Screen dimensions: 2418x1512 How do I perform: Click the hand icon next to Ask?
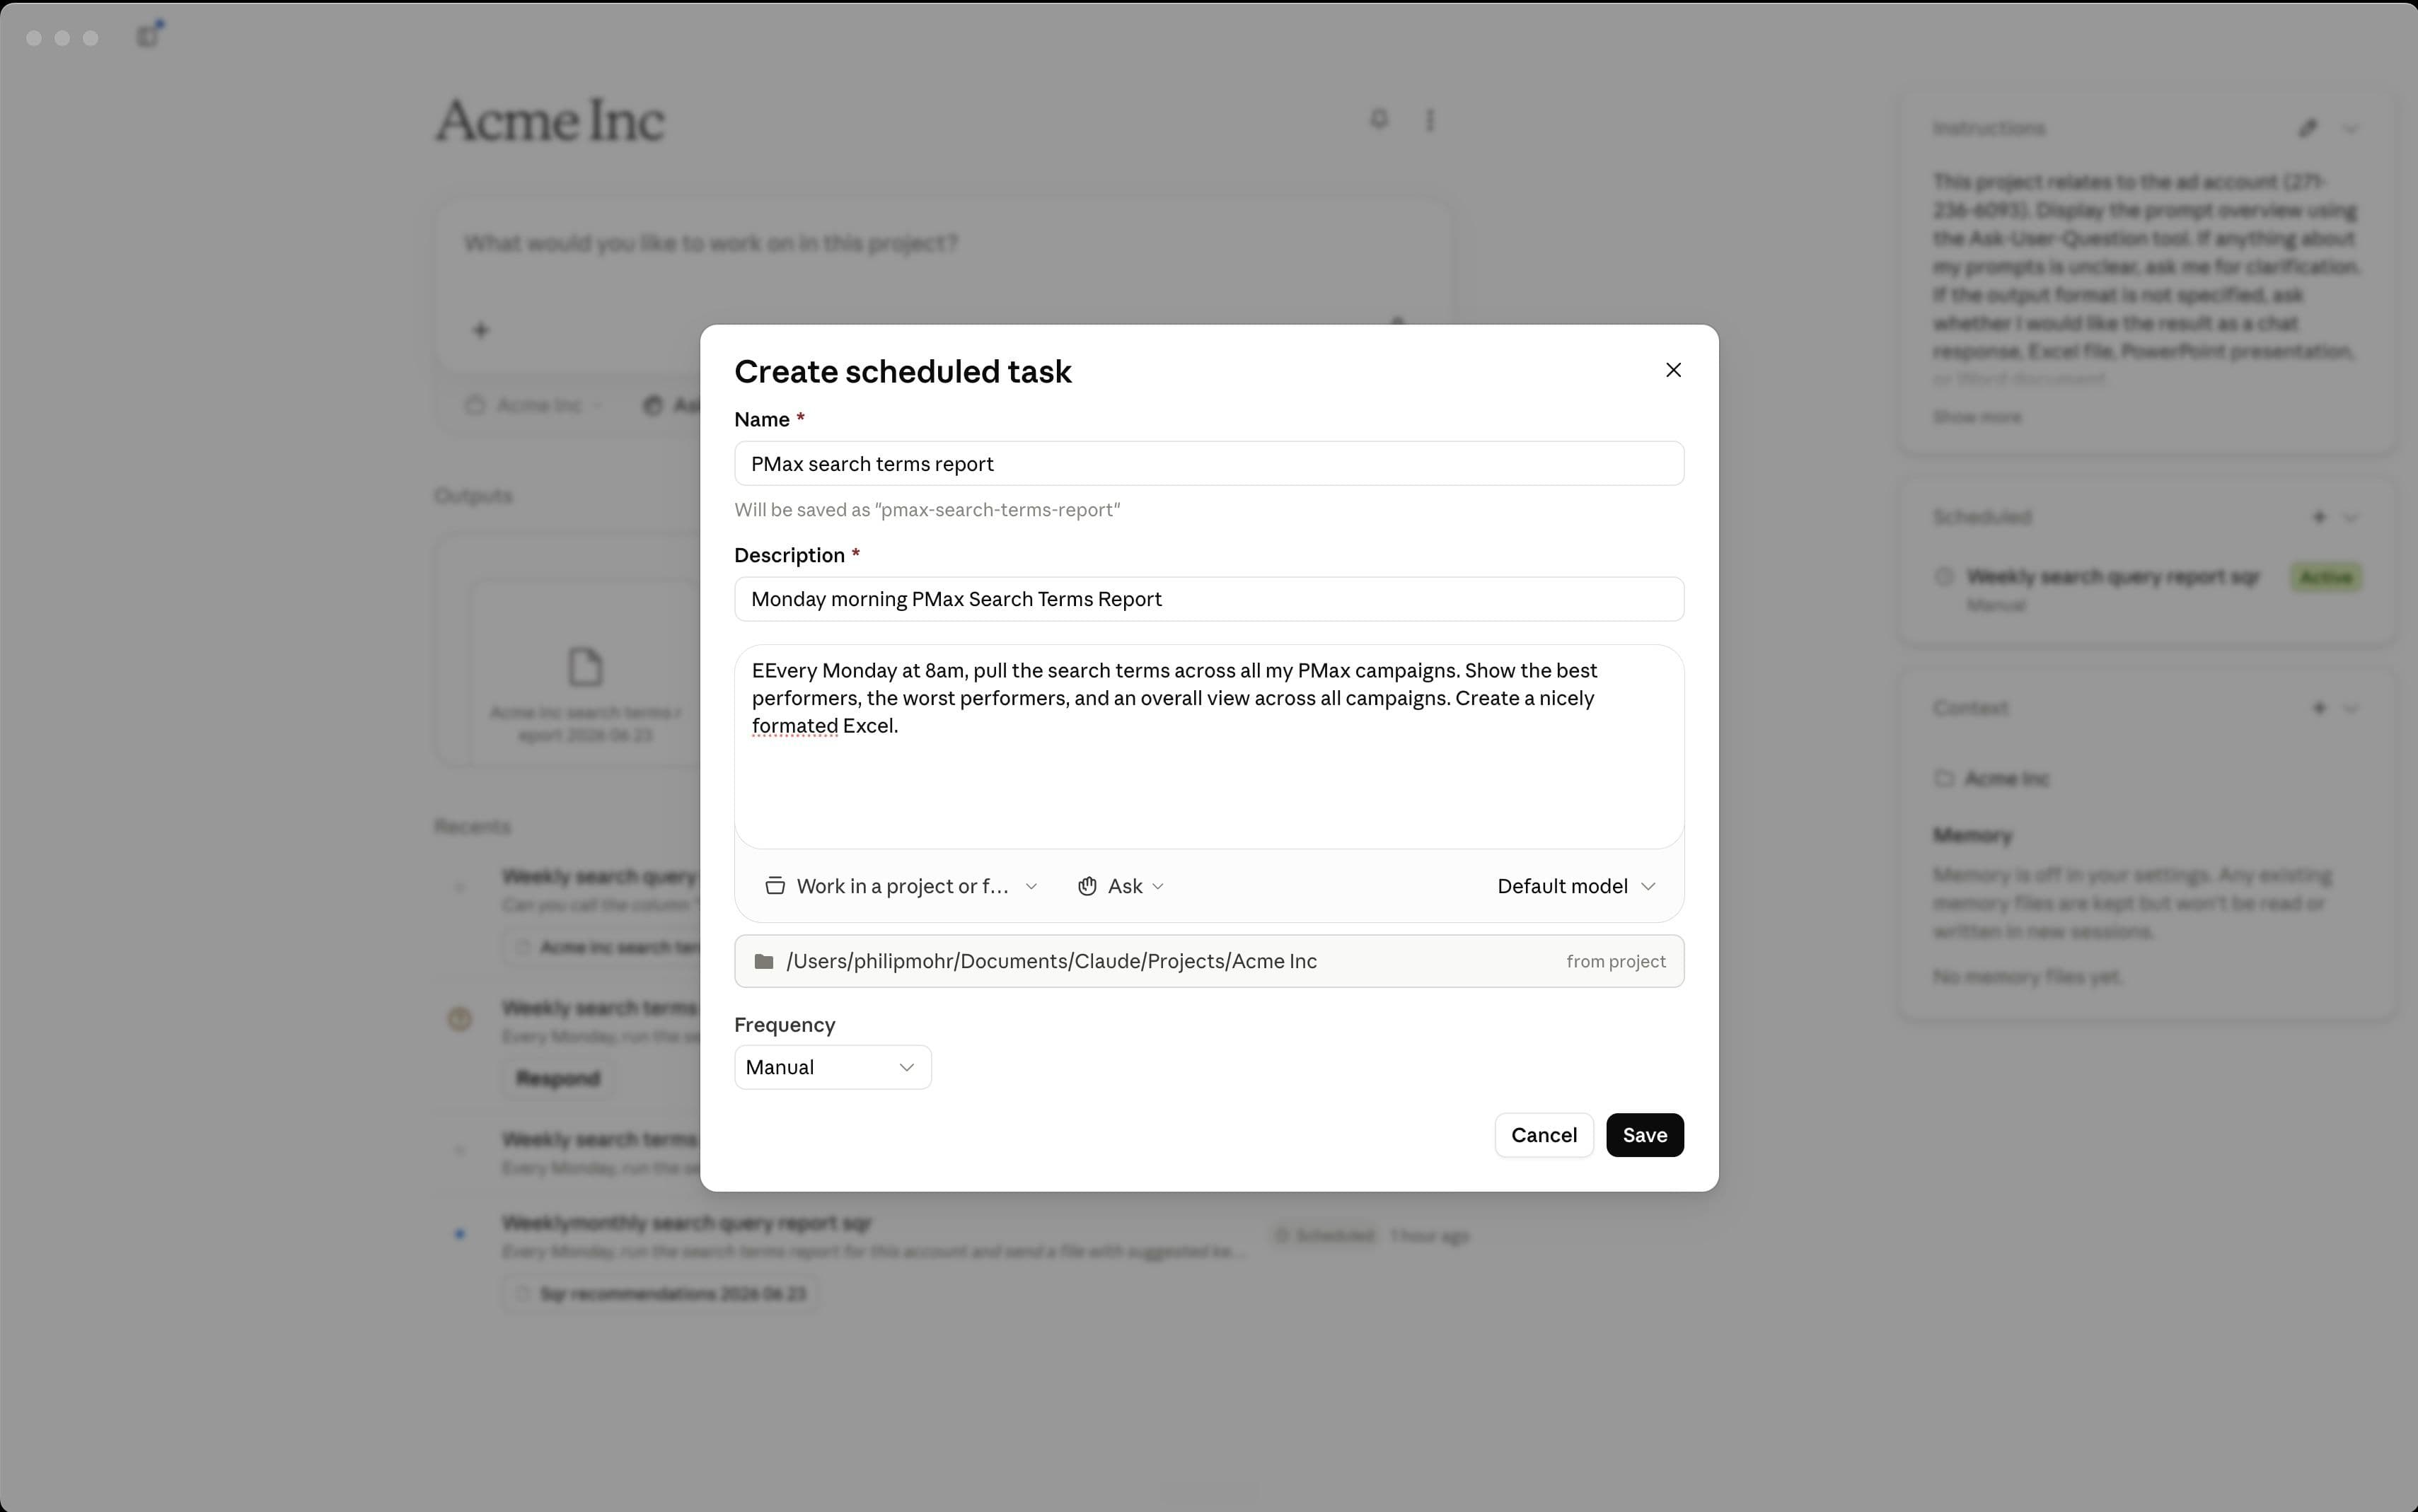coord(1087,886)
